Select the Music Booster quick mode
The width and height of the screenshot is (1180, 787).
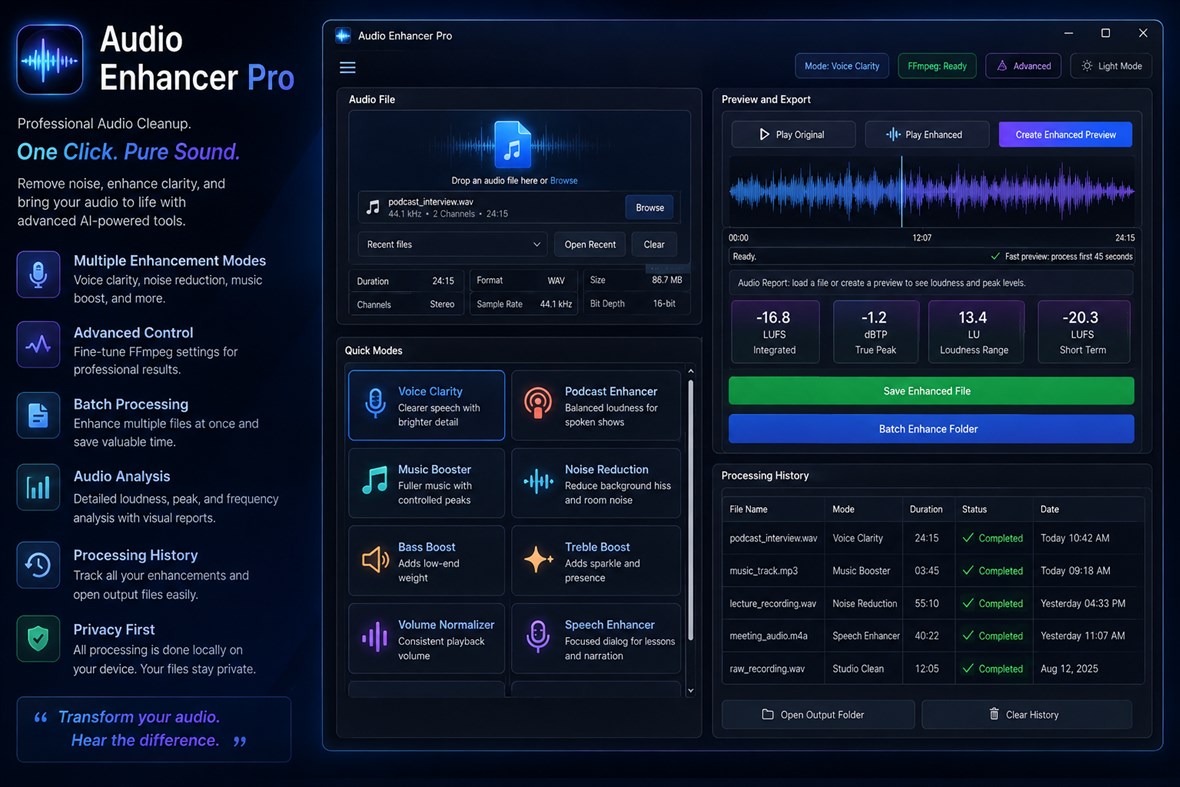(x=427, y=483)
